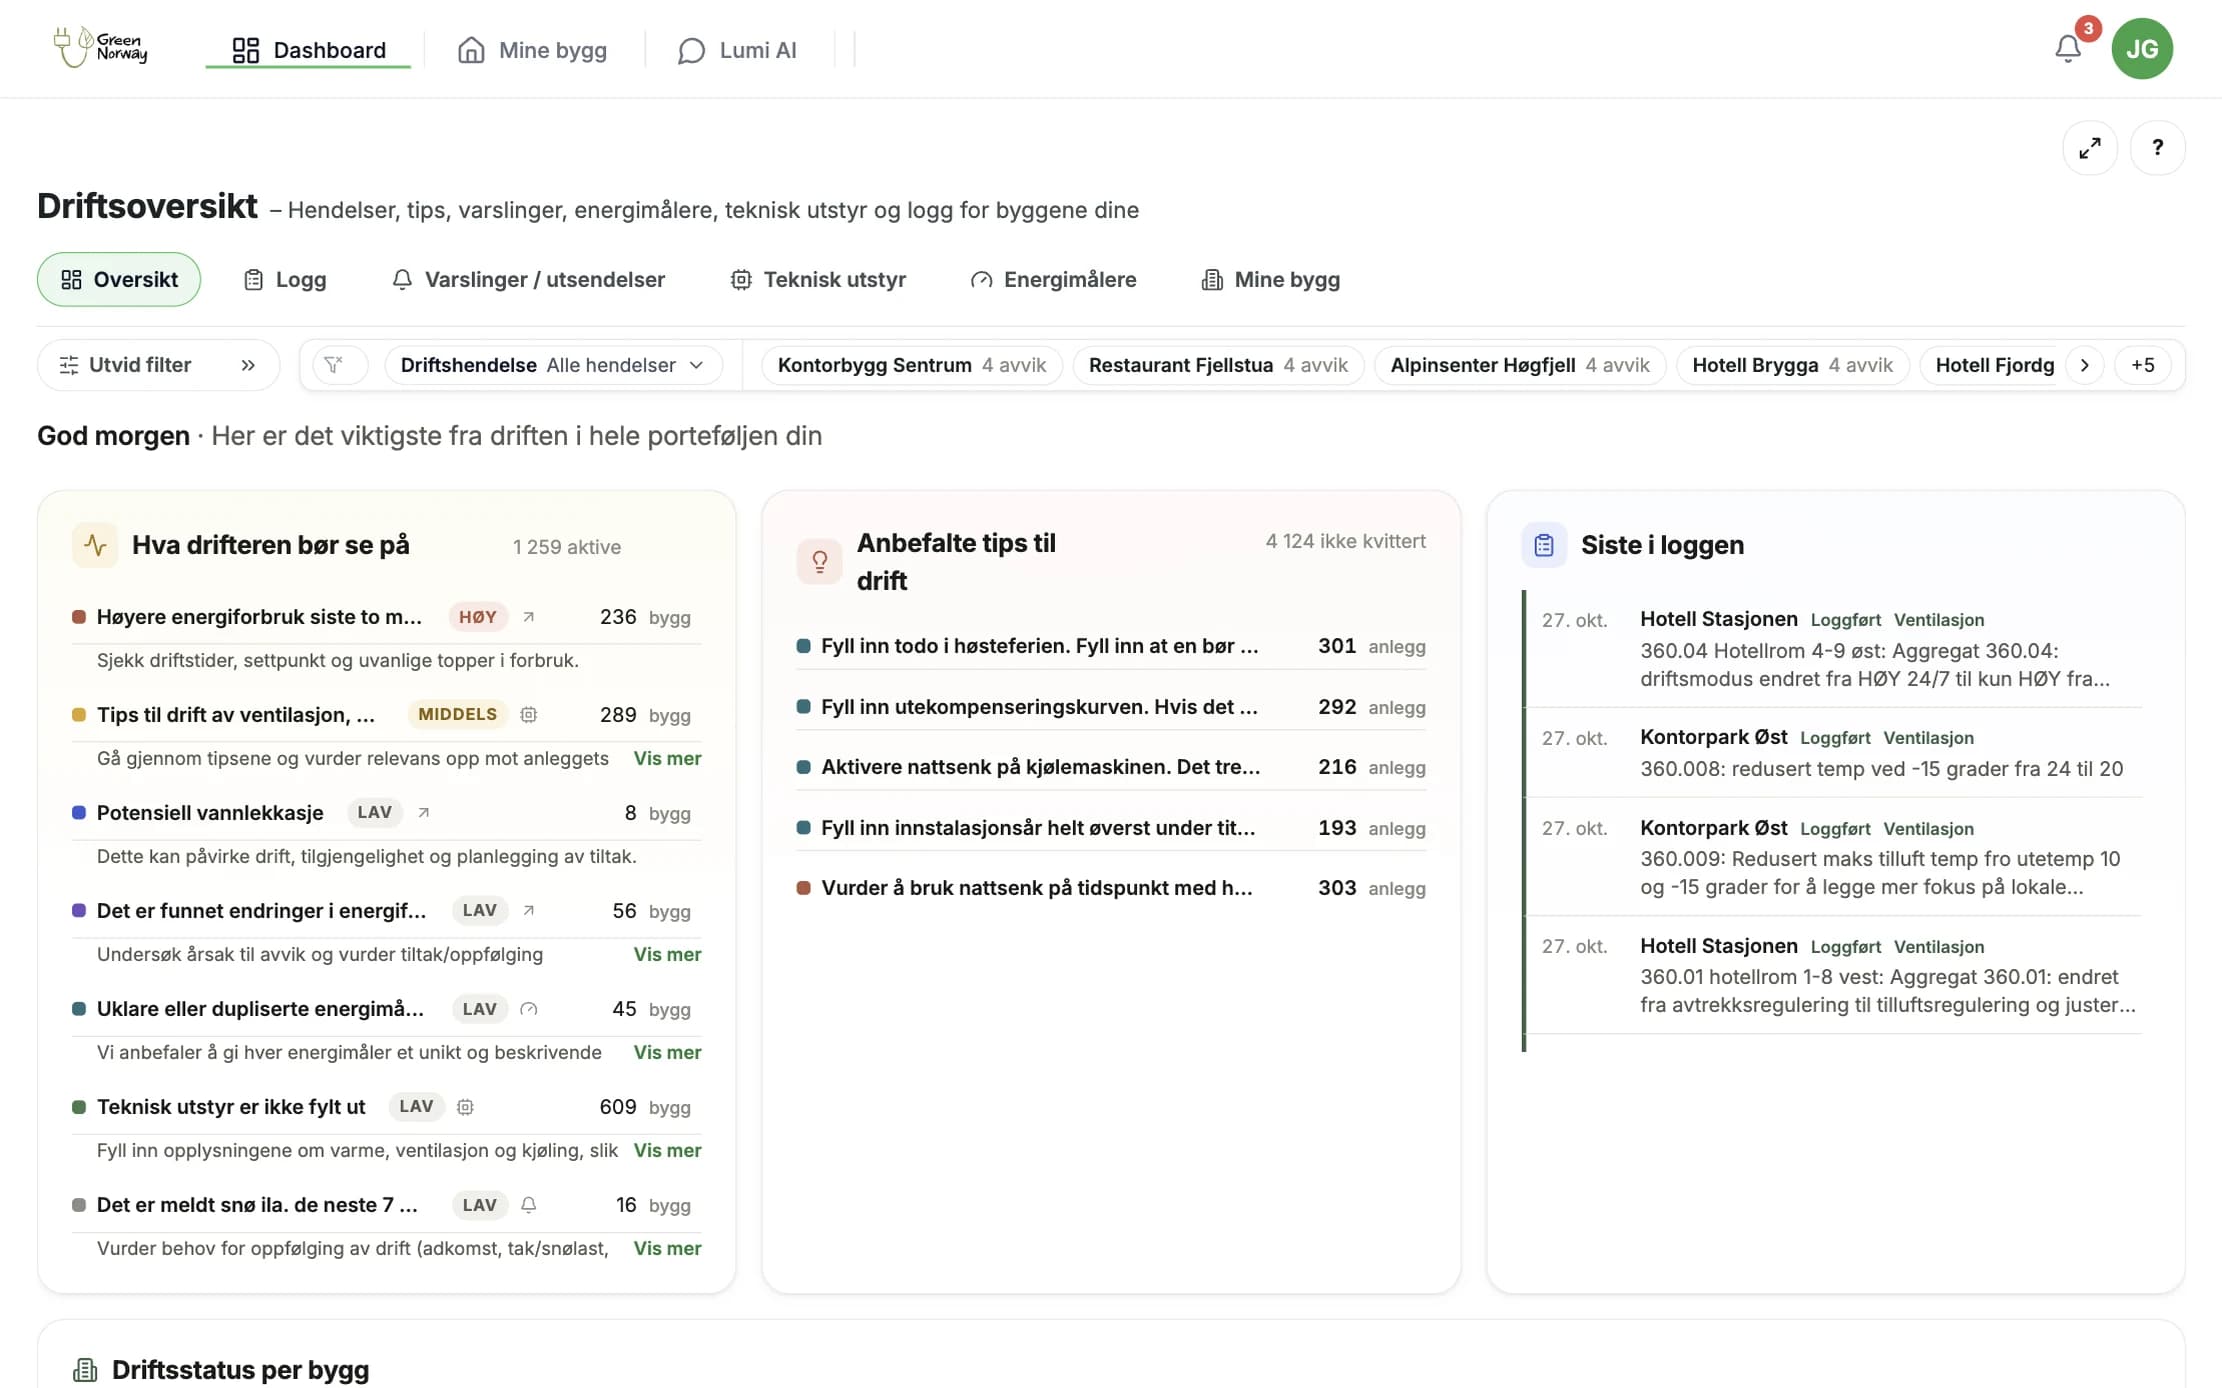
Task: Click bell icon on Det er meldt snø row
Action: (529, 1205)
